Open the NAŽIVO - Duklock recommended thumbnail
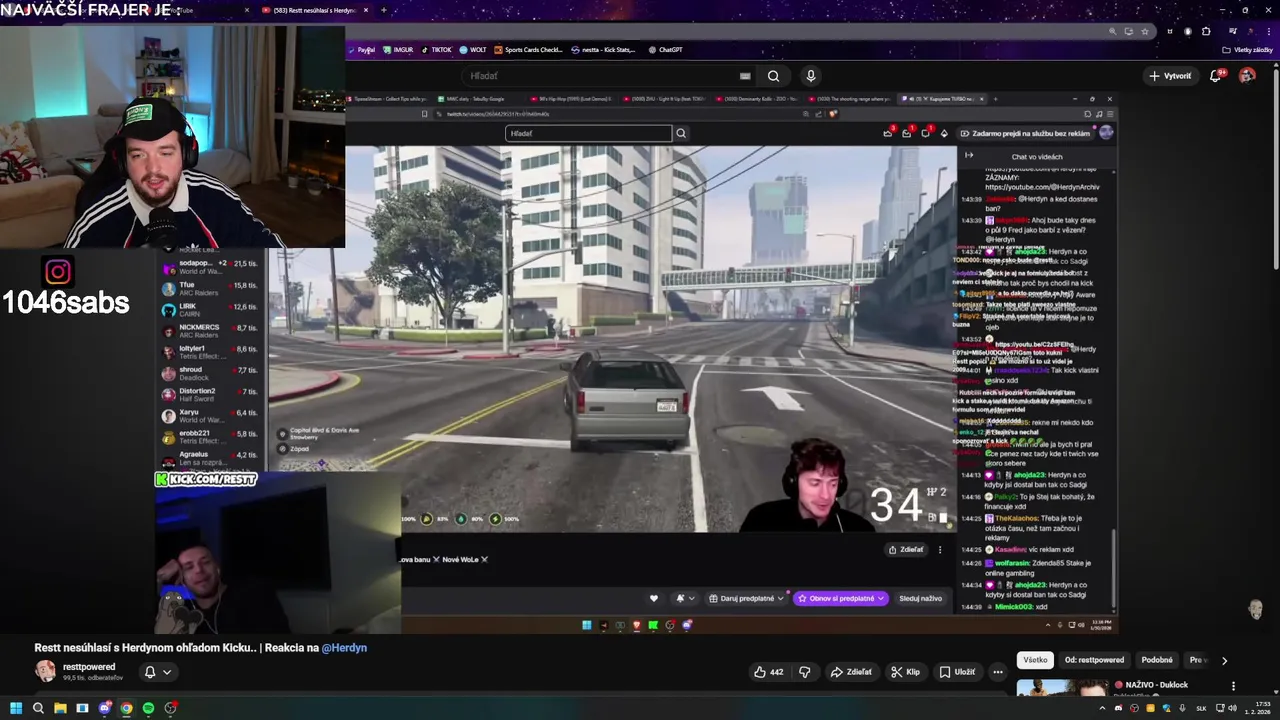1280x720 pixels. click(1062, 688)
